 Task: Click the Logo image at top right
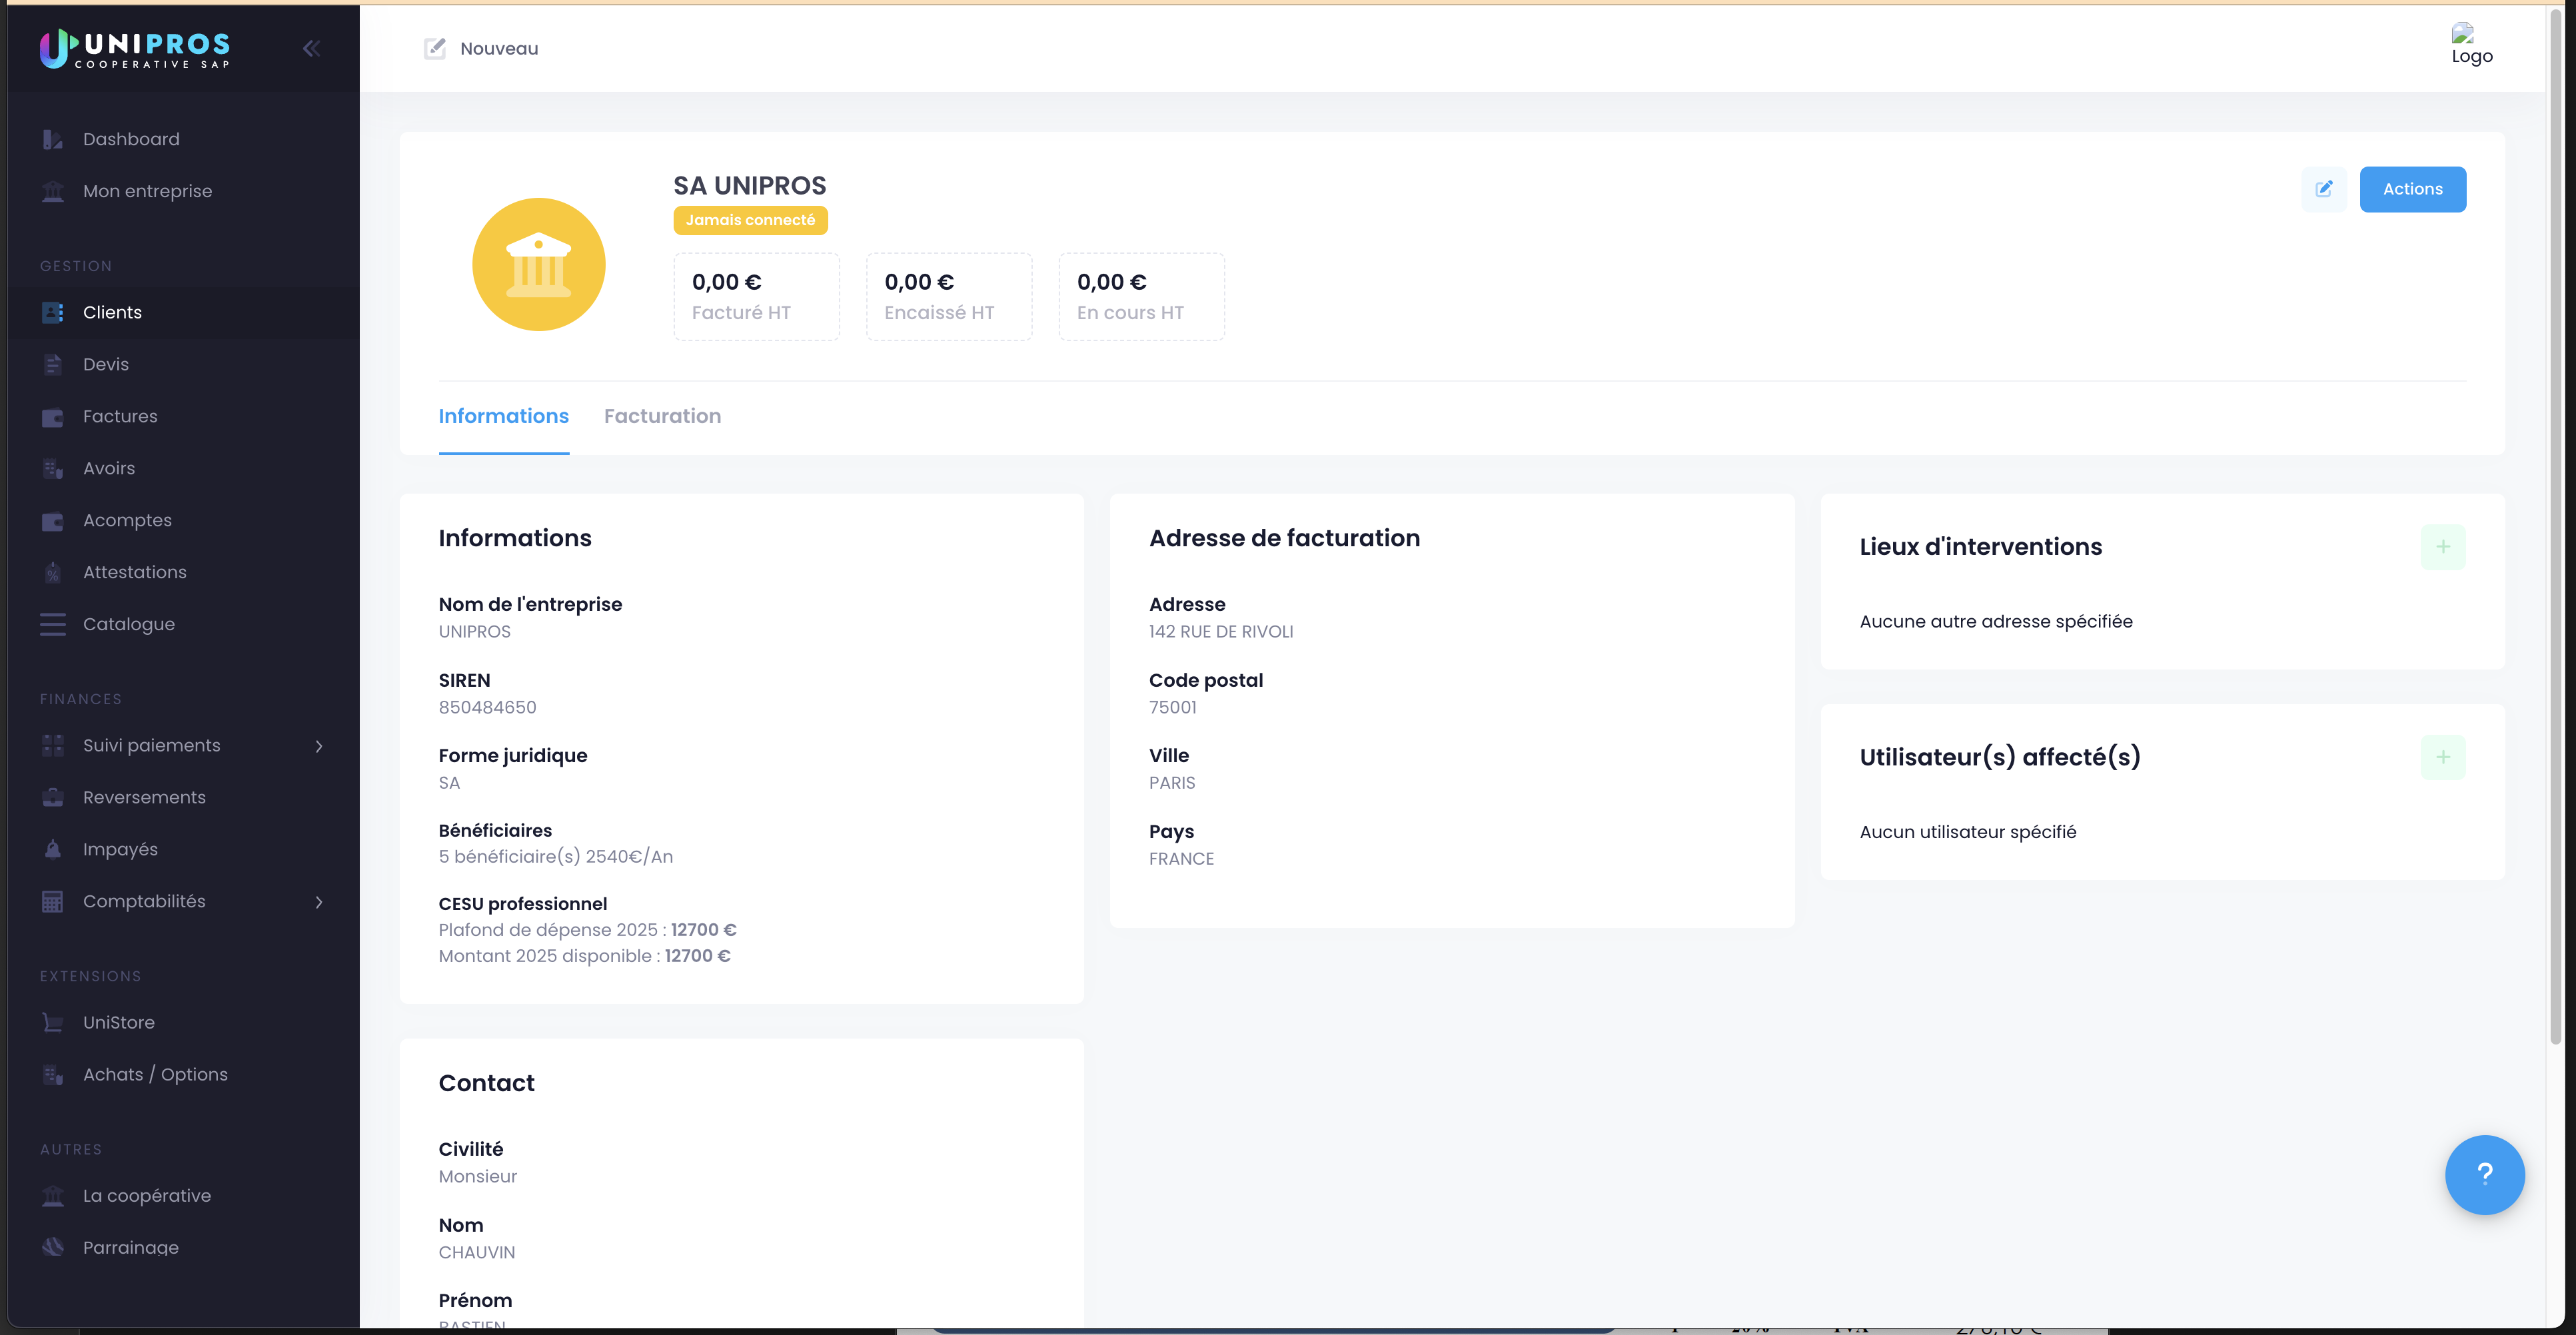[x=2471, y=44]
